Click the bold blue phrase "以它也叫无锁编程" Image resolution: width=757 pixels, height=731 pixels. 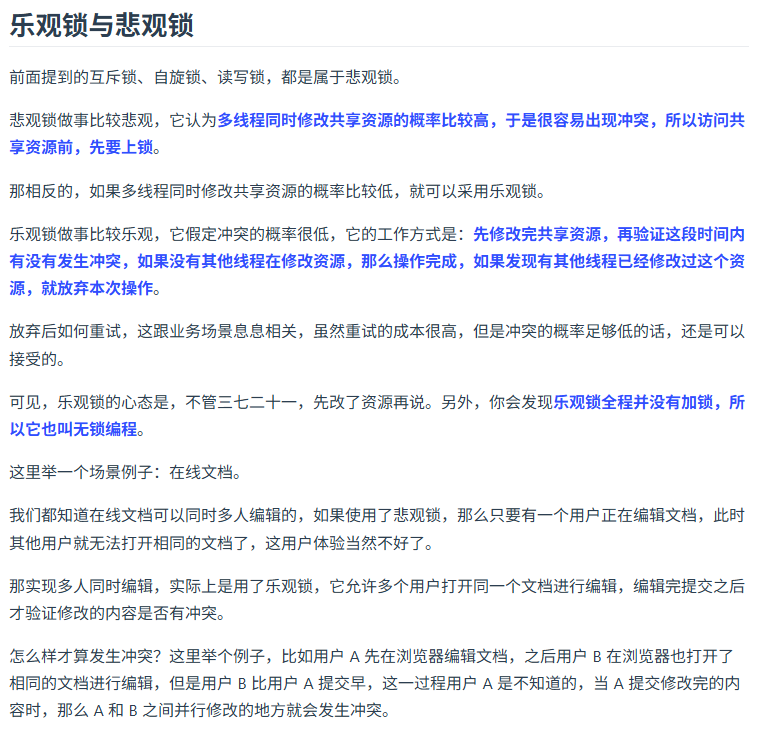(73, 429)
